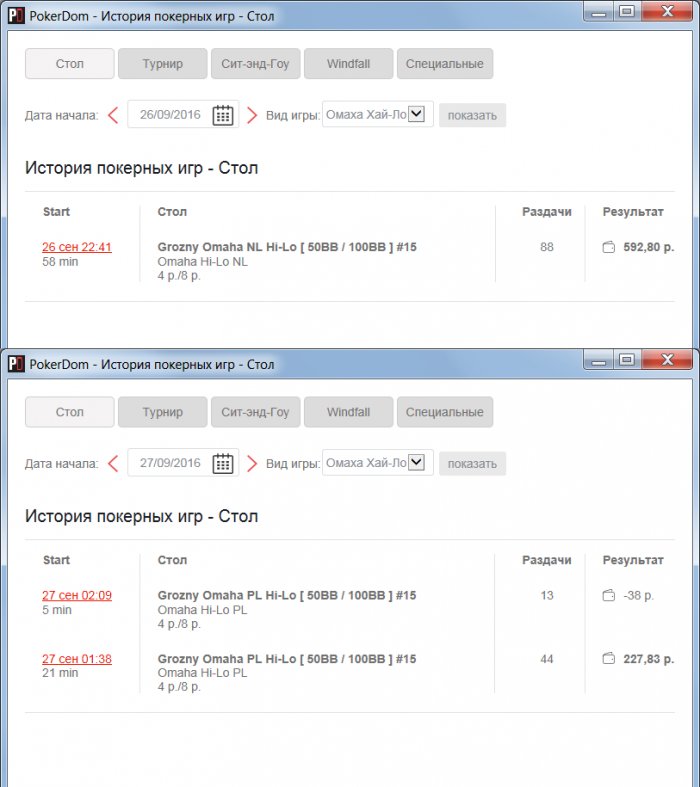Click wallet icon beside 227,83 р. result
This screenshot has height=787, width=700.
pyautogui.click(x=609, y=659)
